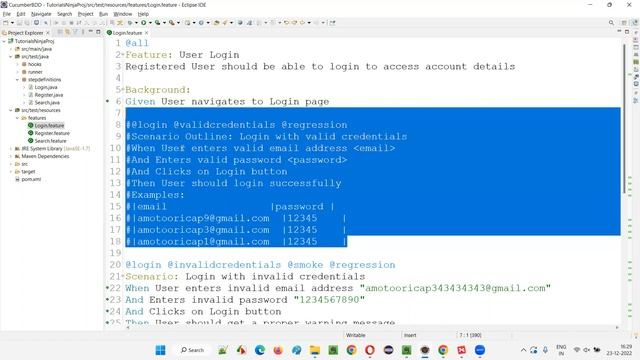The image size is (640, 360).
Task: Expand the JRE System Library node
Action: tap(11, 149)
